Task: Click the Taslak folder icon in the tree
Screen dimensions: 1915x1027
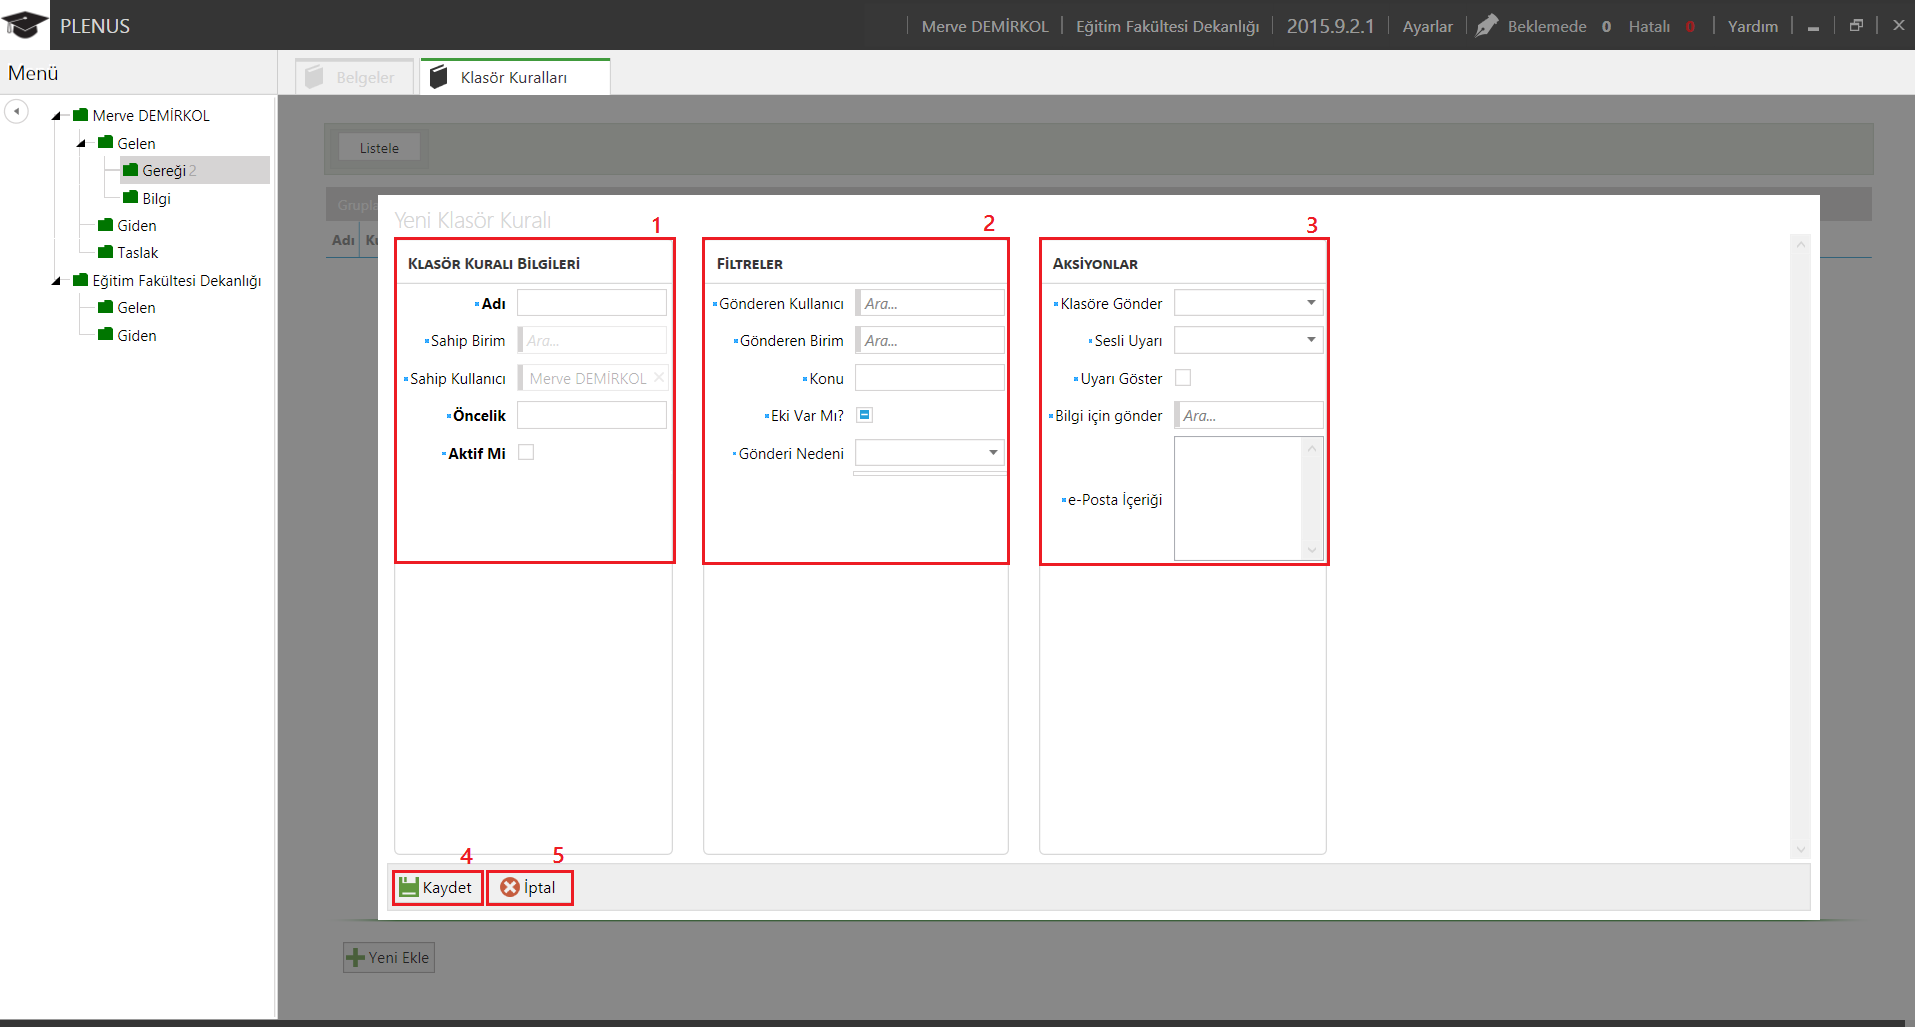Action: [x=105, y=252]
